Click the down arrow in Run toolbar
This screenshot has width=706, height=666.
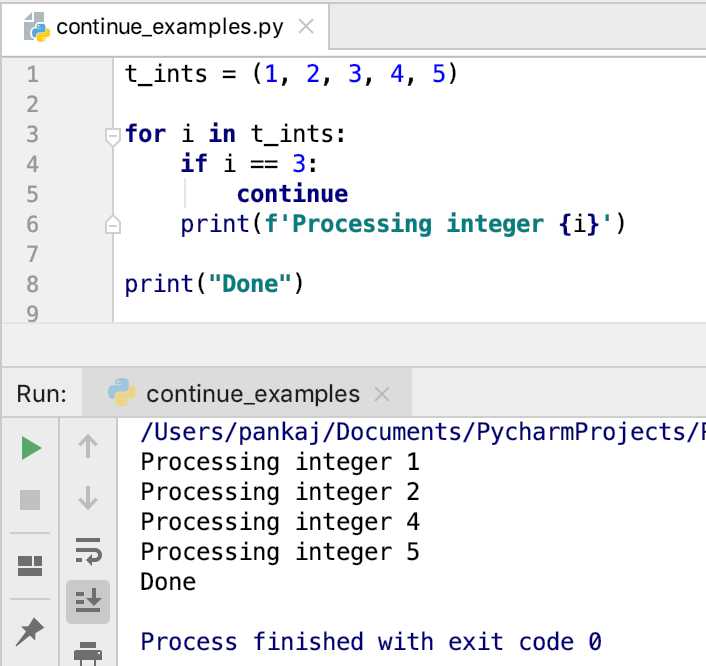[x=88, y=497]
